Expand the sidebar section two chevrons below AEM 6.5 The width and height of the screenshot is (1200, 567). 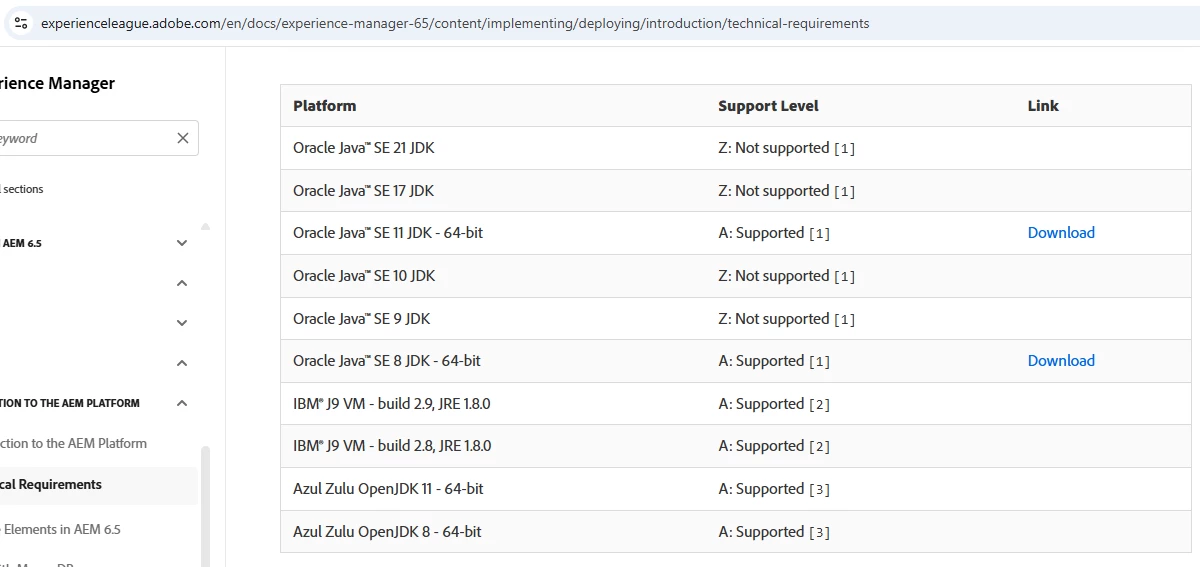[x=182, y=323]
